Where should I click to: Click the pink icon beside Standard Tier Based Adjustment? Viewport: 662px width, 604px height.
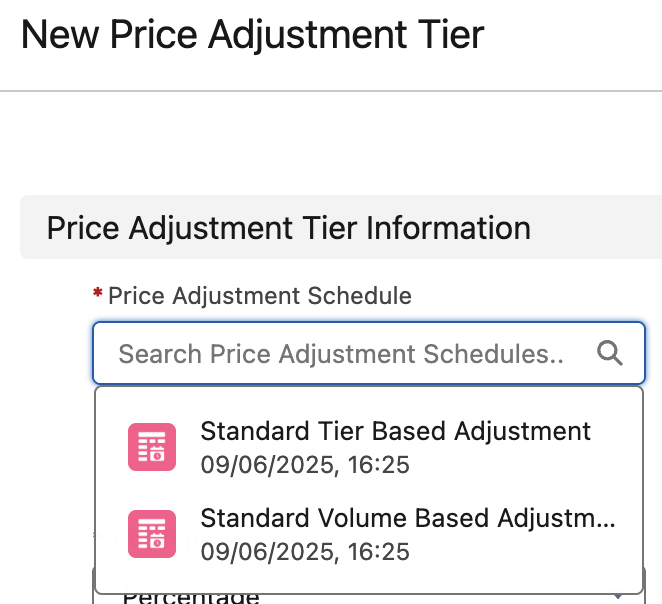pyautogui.click(x=152, y=446)
